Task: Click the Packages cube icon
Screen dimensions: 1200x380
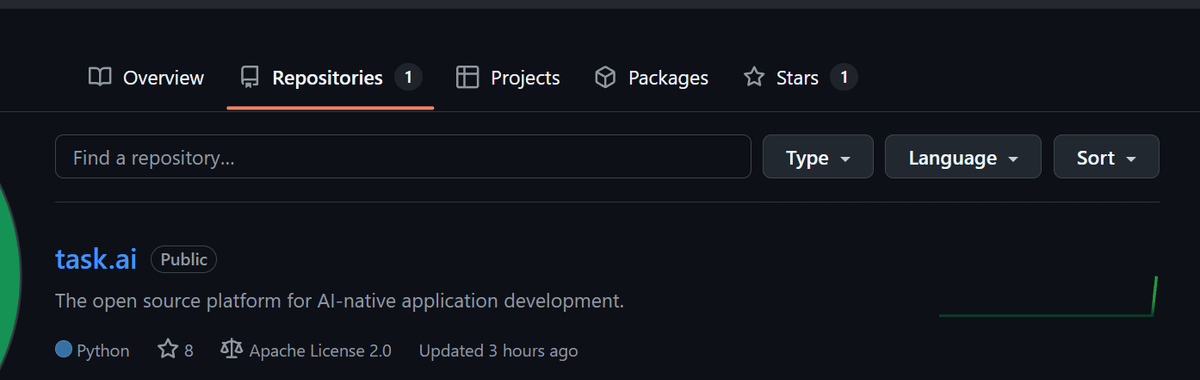Action: [605, 78]
